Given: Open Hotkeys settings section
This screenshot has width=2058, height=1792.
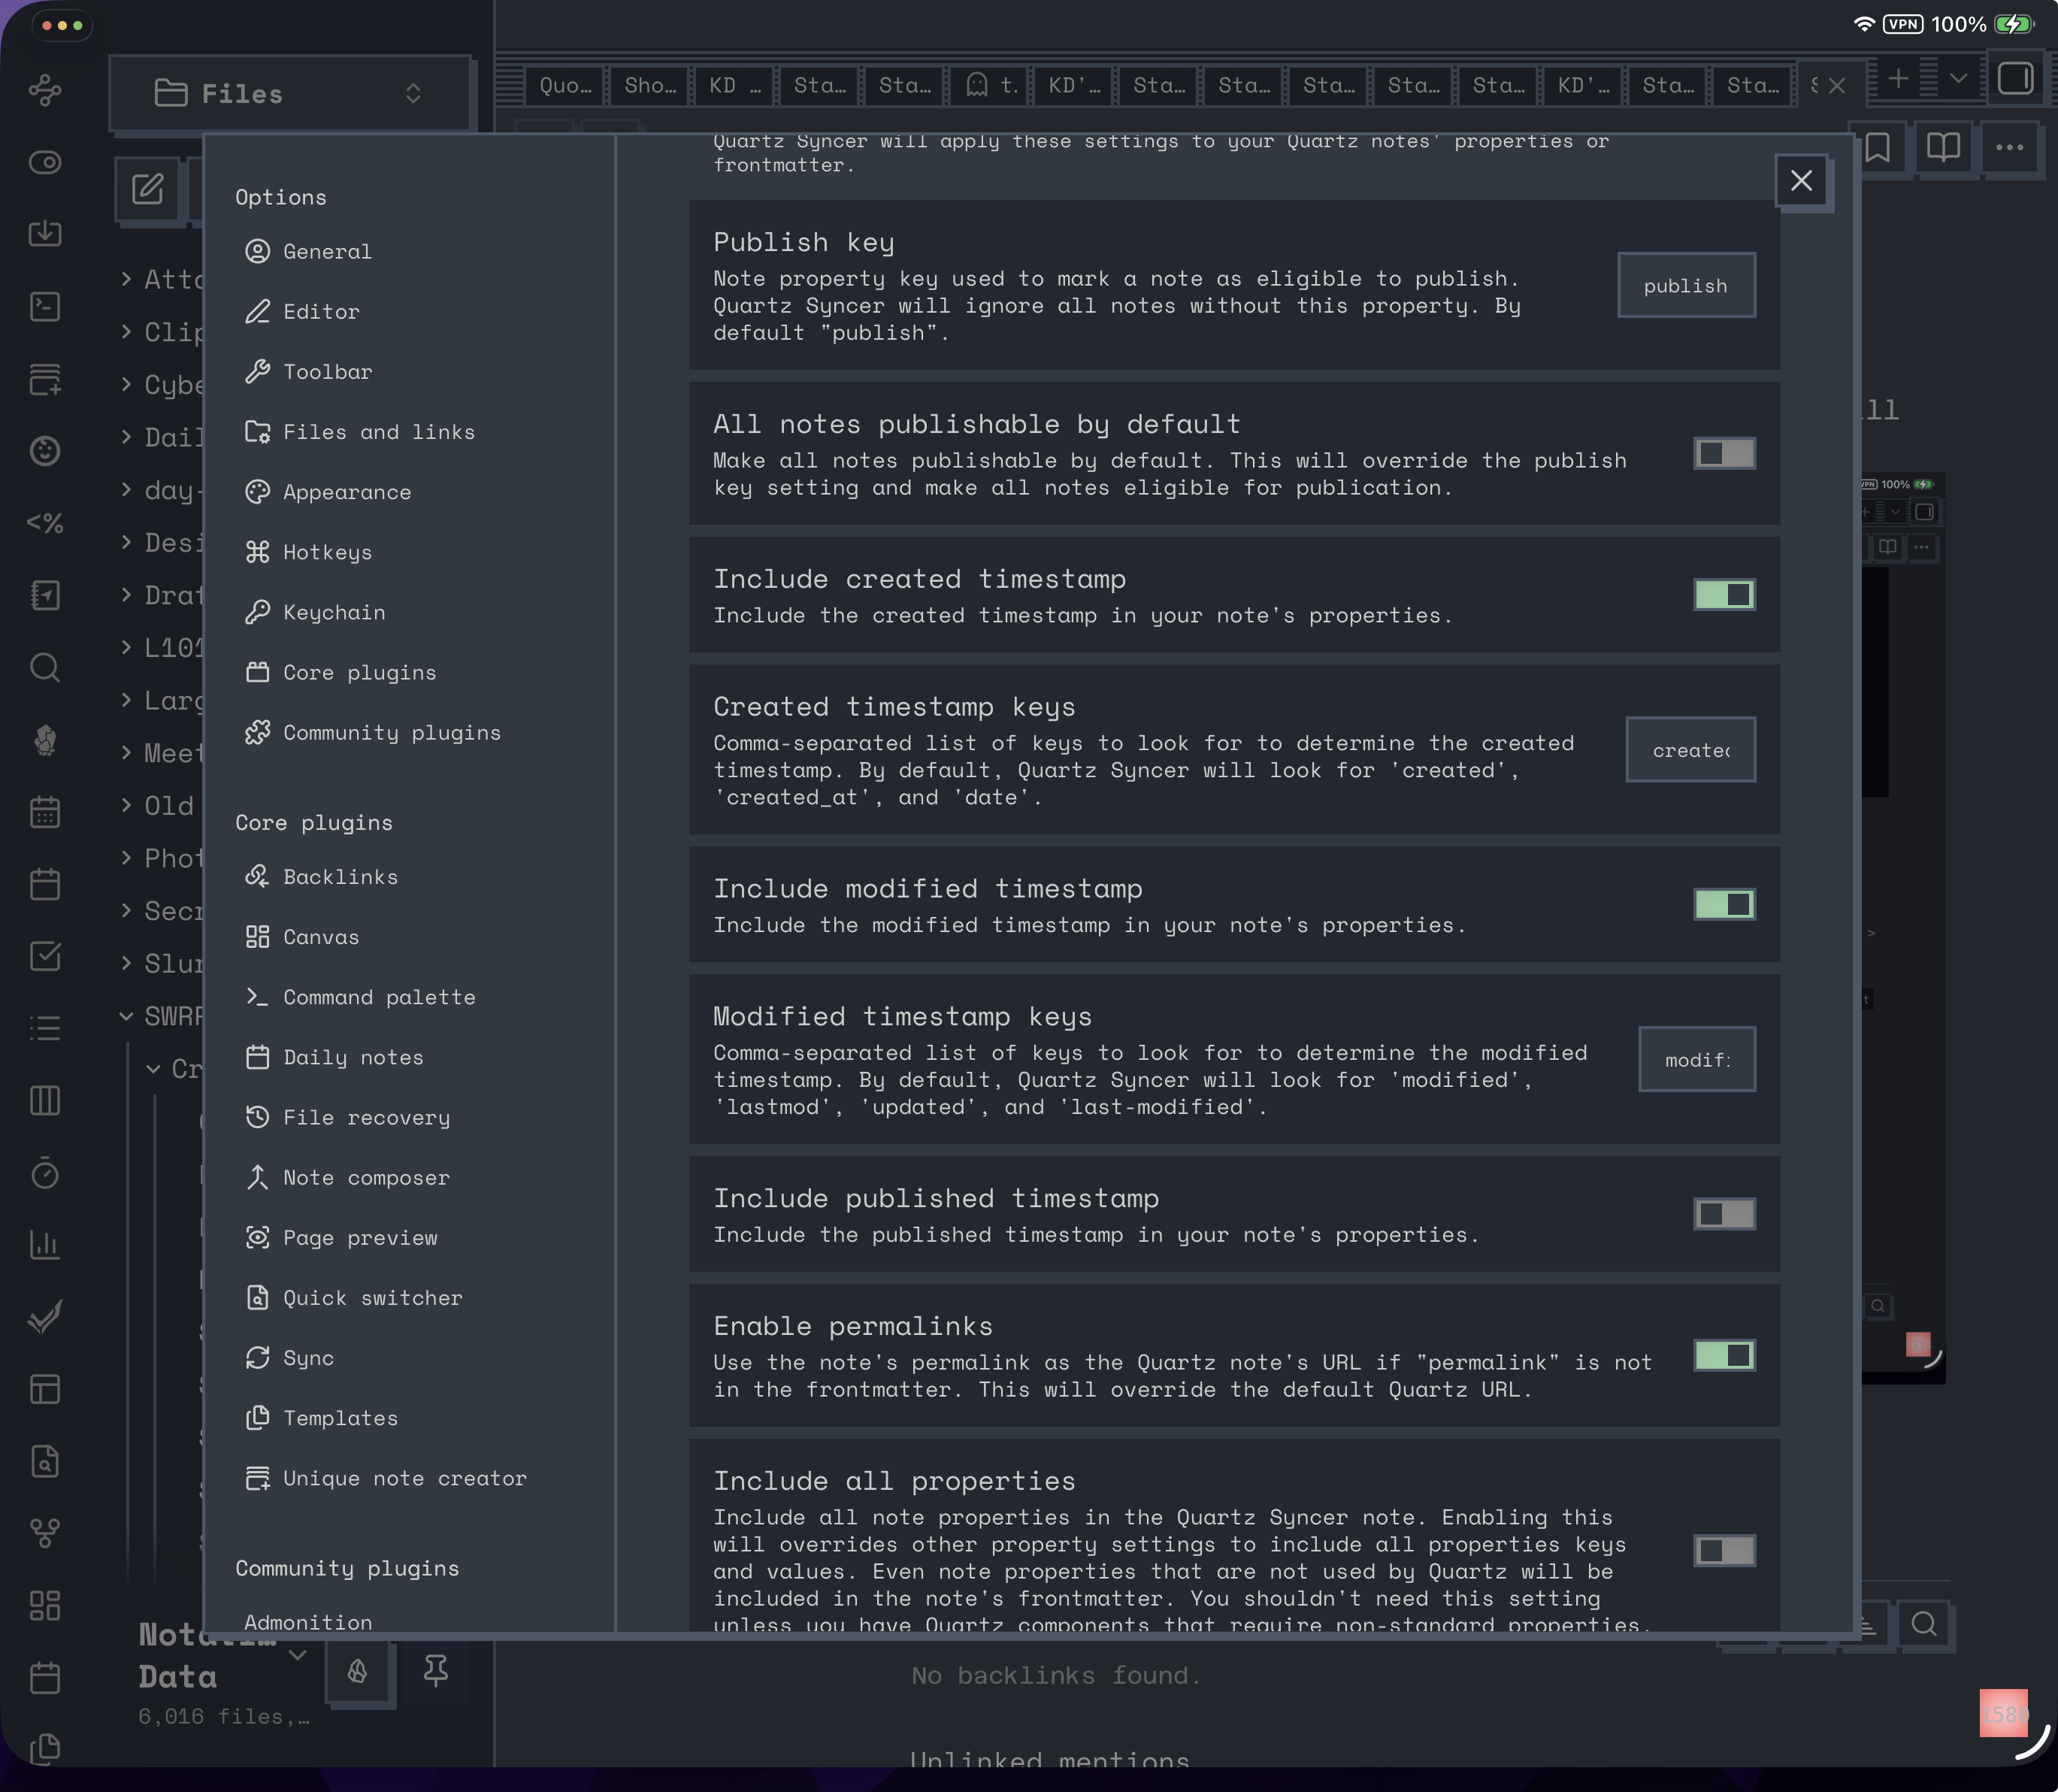Looking at the screenshot, I should [327, 552].
